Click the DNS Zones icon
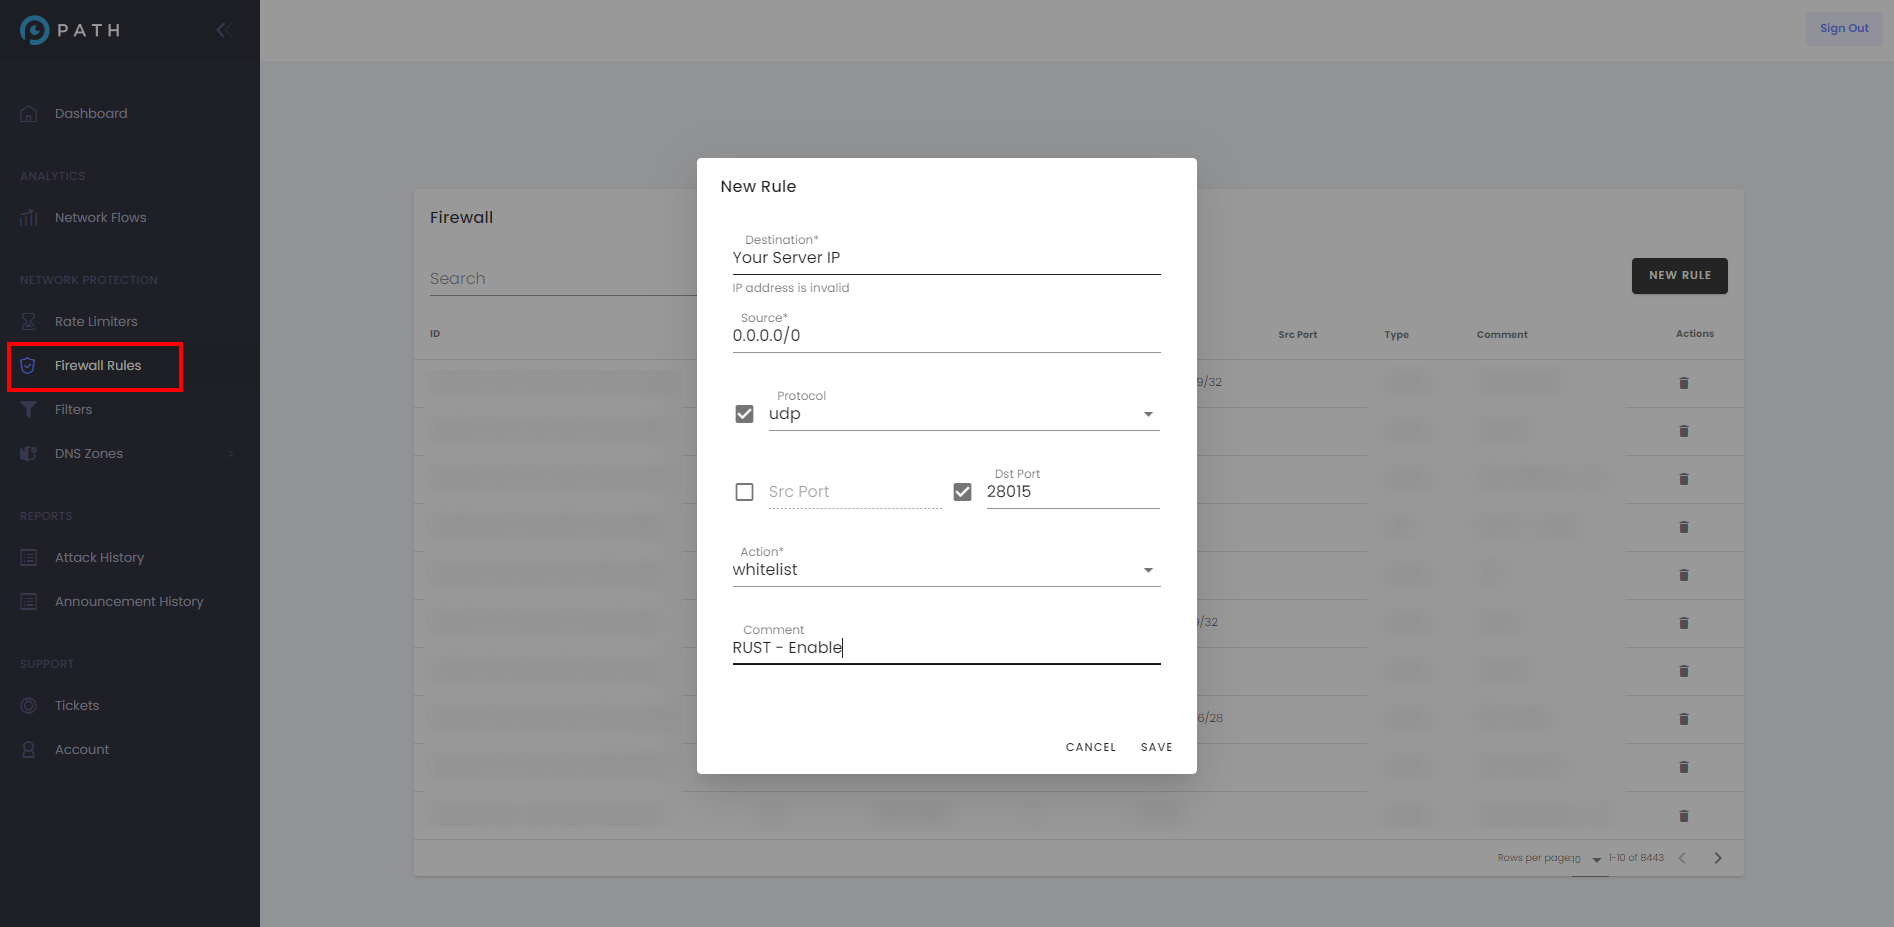This screenshot has width=1894, height=927. tap(29, 454)
